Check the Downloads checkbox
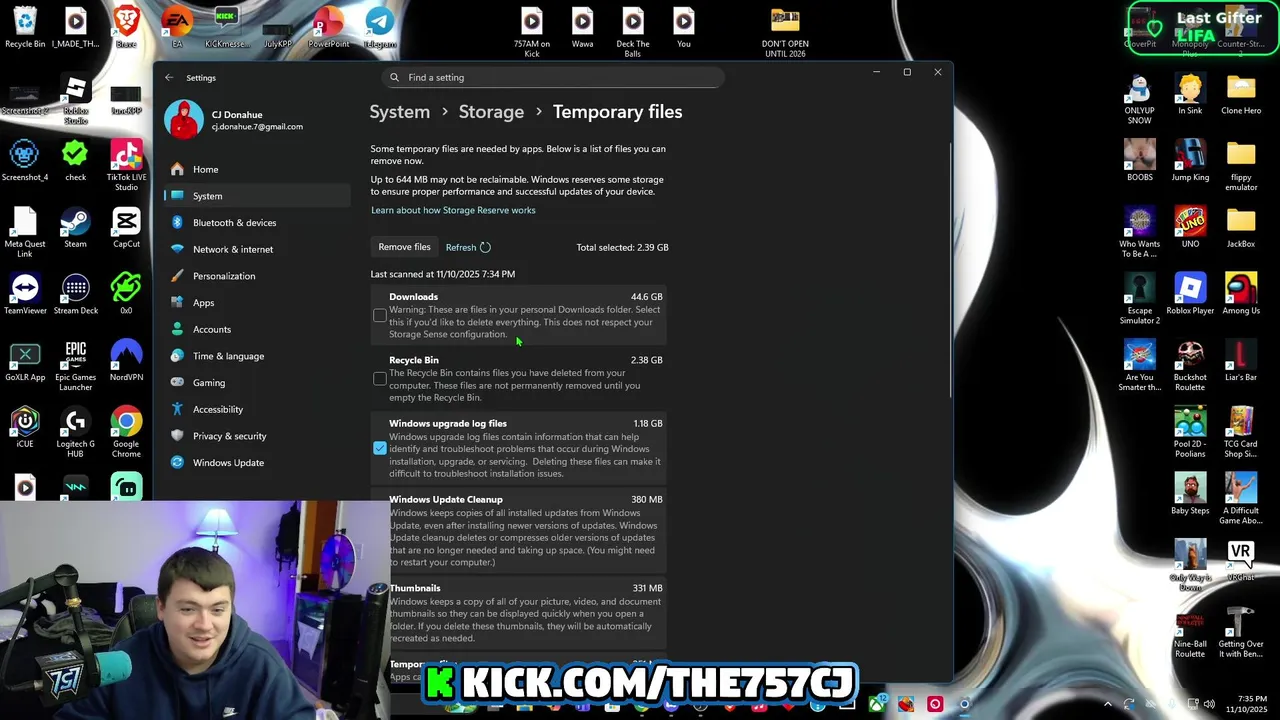 click(380, 315)
